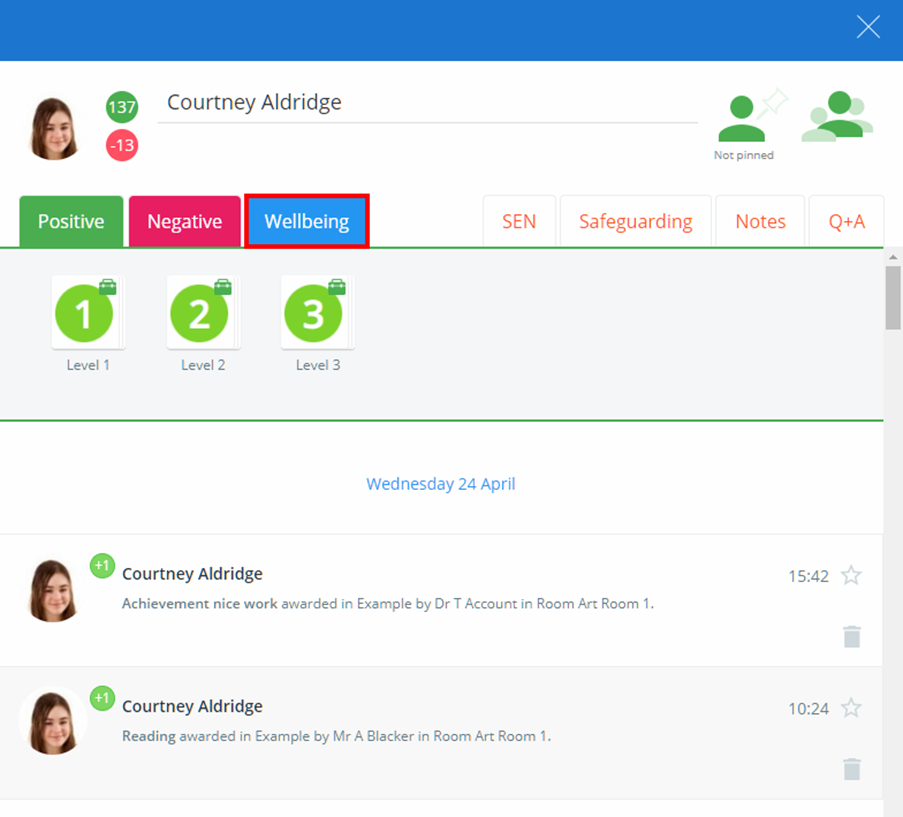Open the Q+A tab

click(846, 221)
